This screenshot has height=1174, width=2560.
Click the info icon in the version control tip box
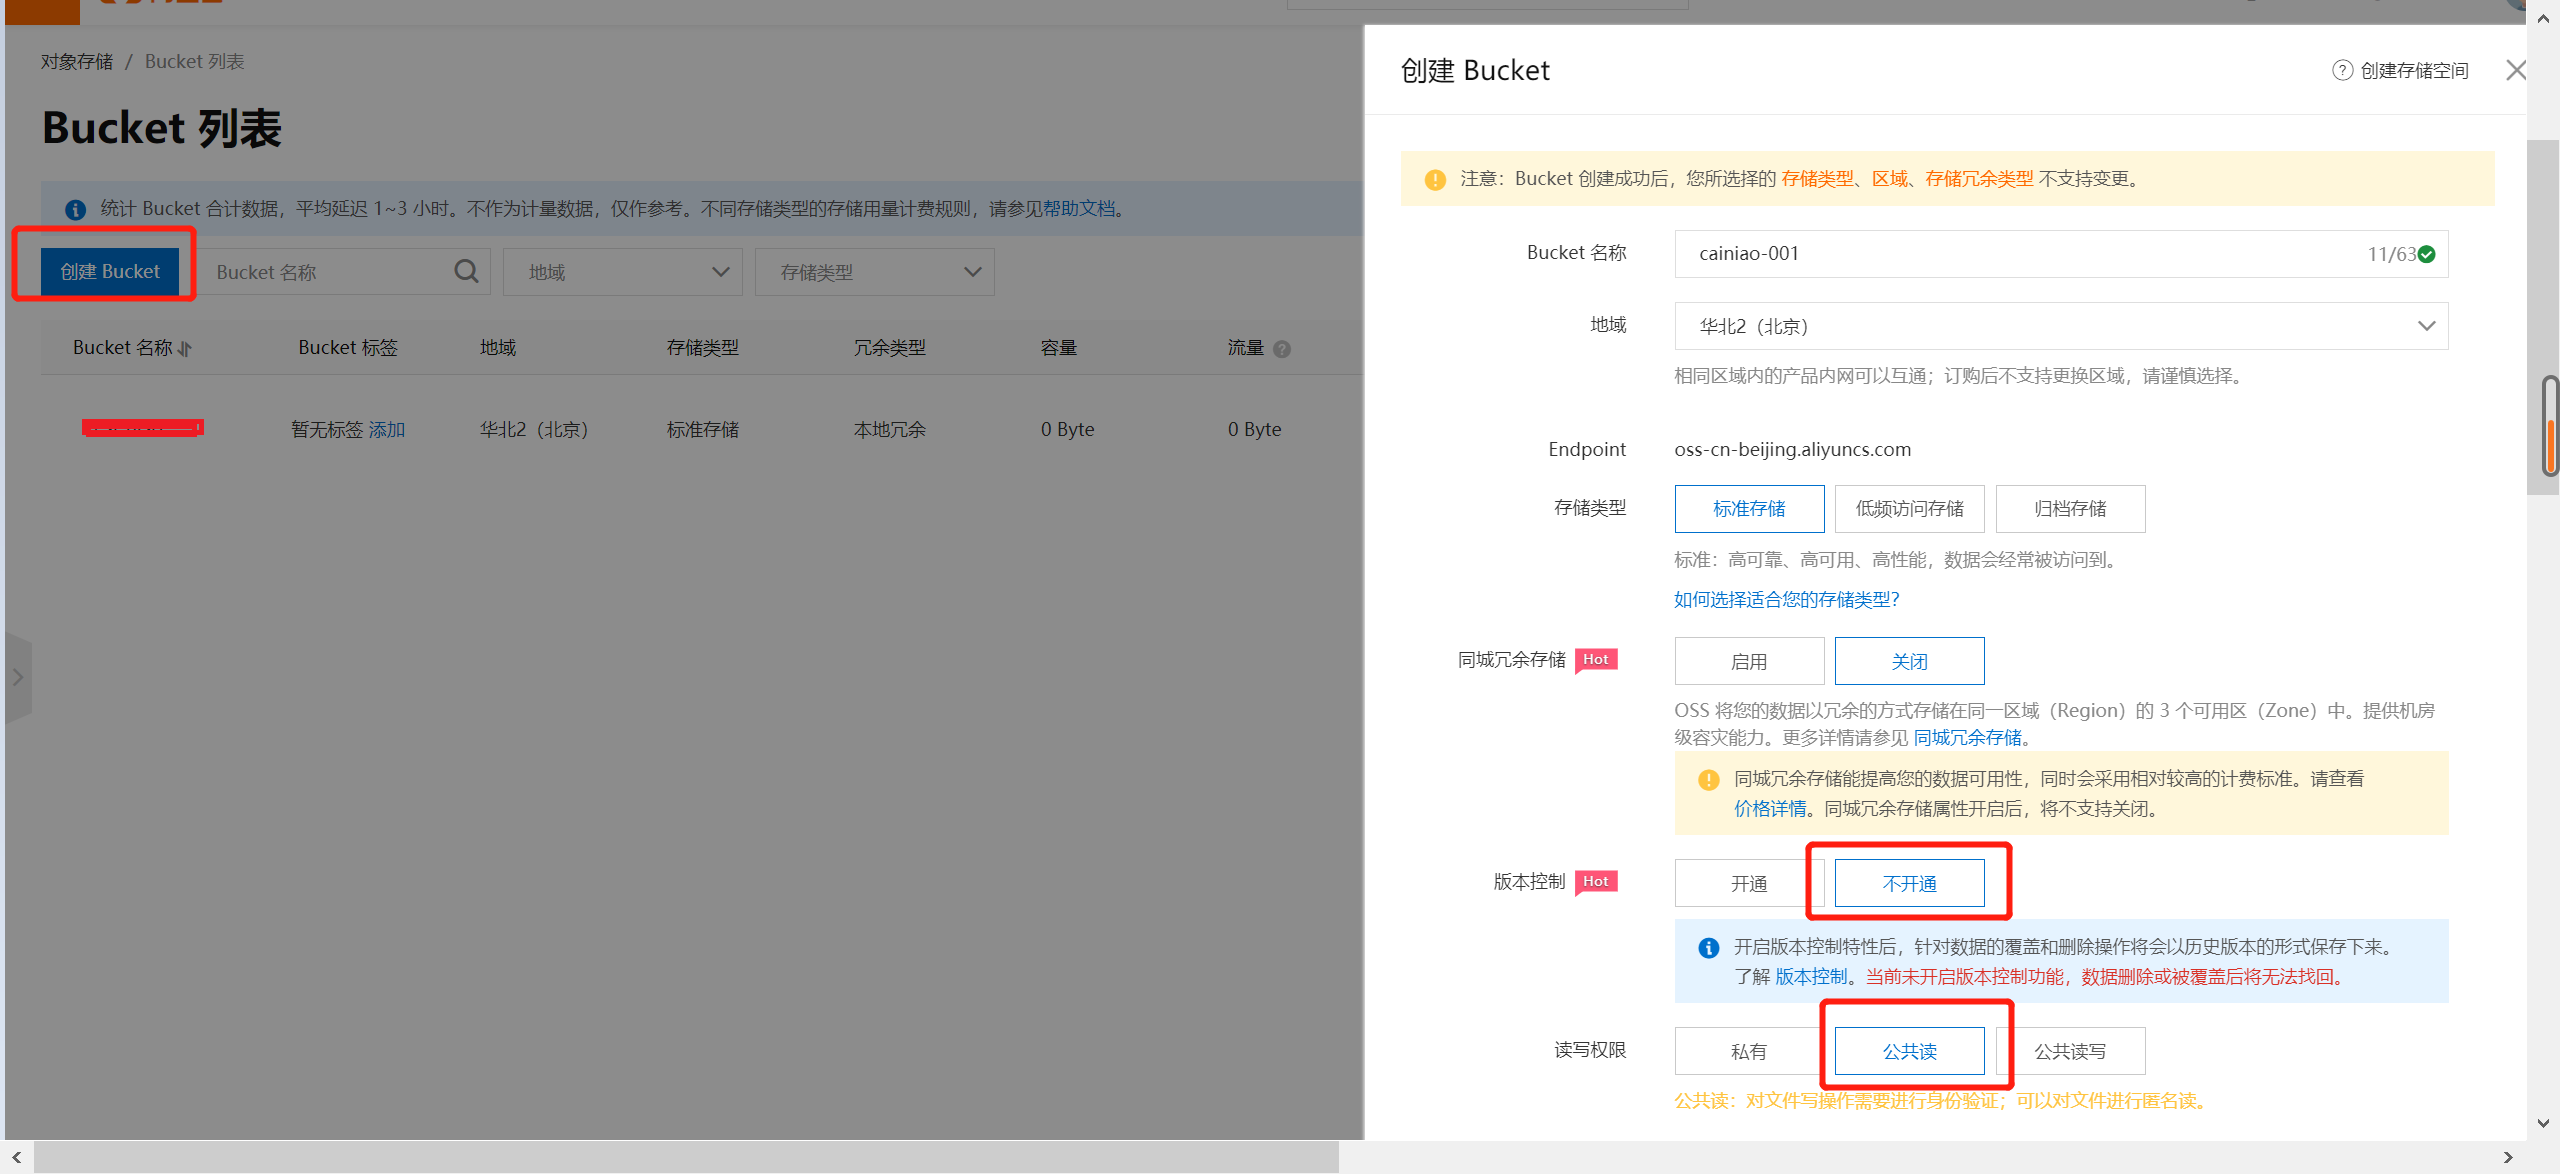pyautogui.click(x=1708, y=946)
